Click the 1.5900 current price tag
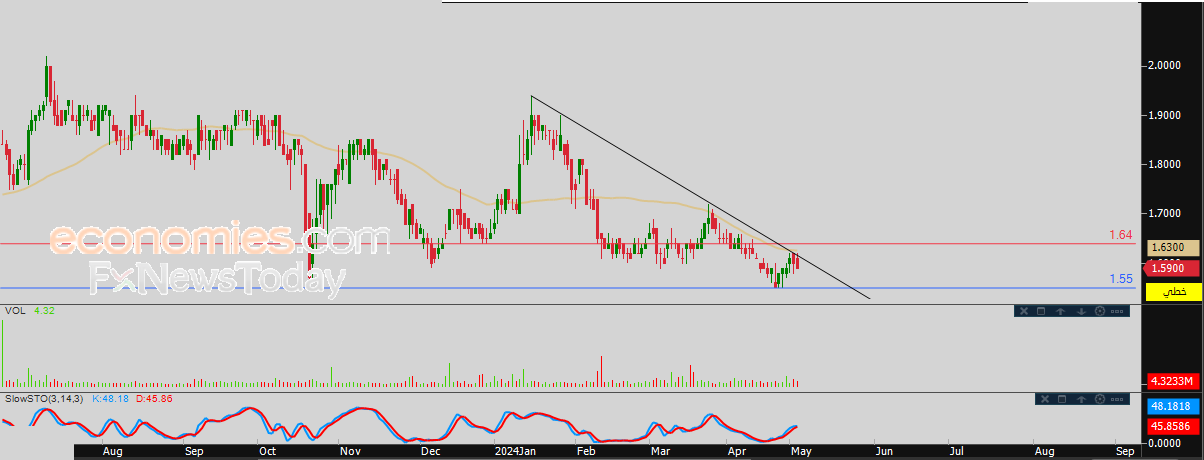This screenshot has height=460, width=1204. [x=1172, y=269]
